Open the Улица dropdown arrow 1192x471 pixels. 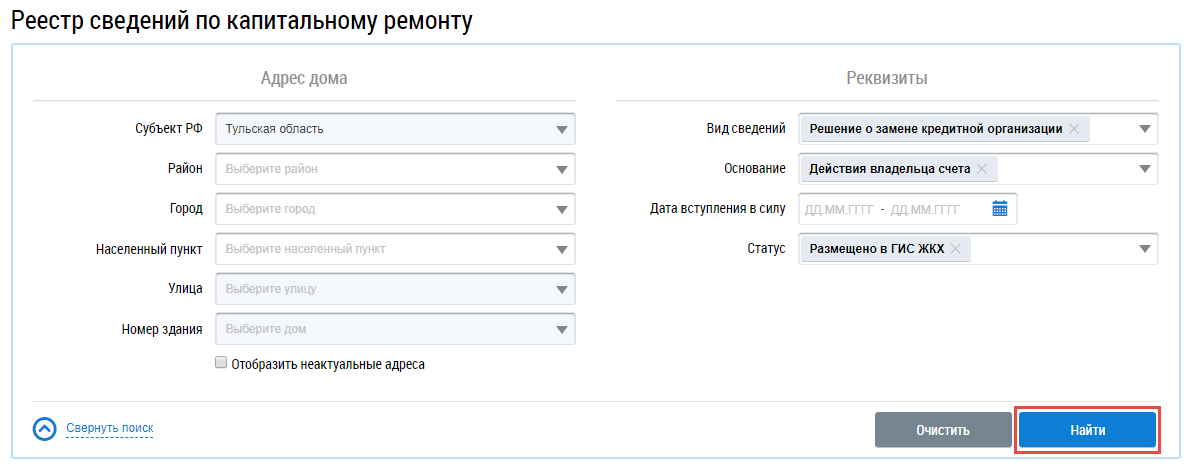[561, 289]
